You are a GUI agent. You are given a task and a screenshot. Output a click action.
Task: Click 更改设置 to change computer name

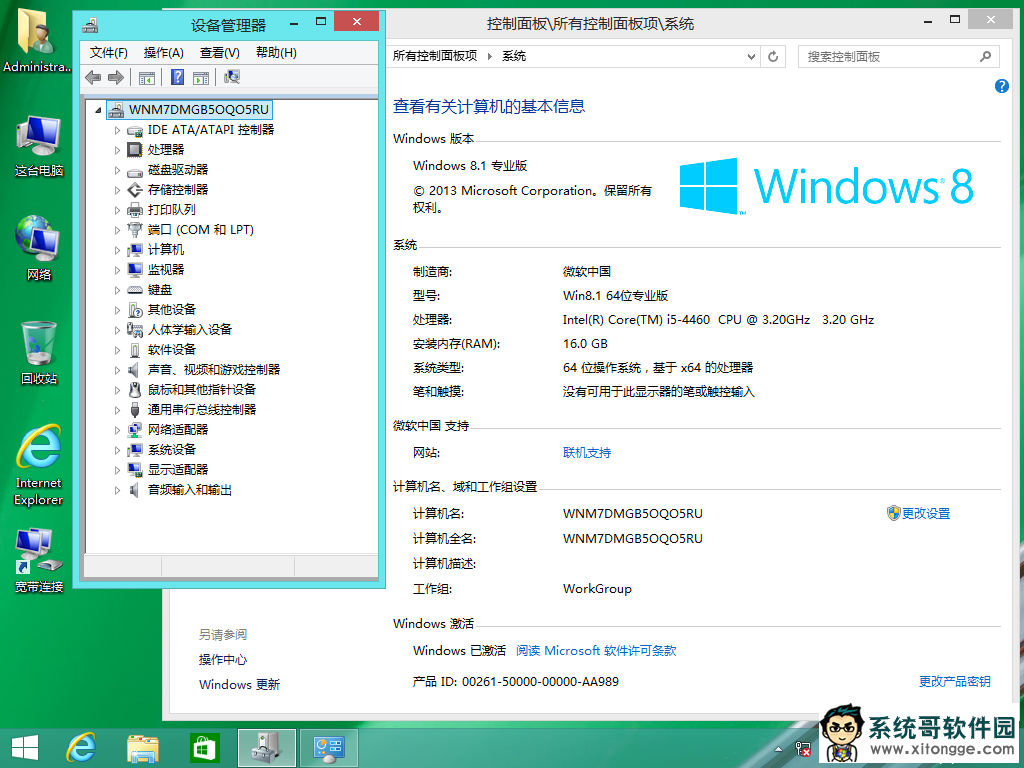[925, 514]
